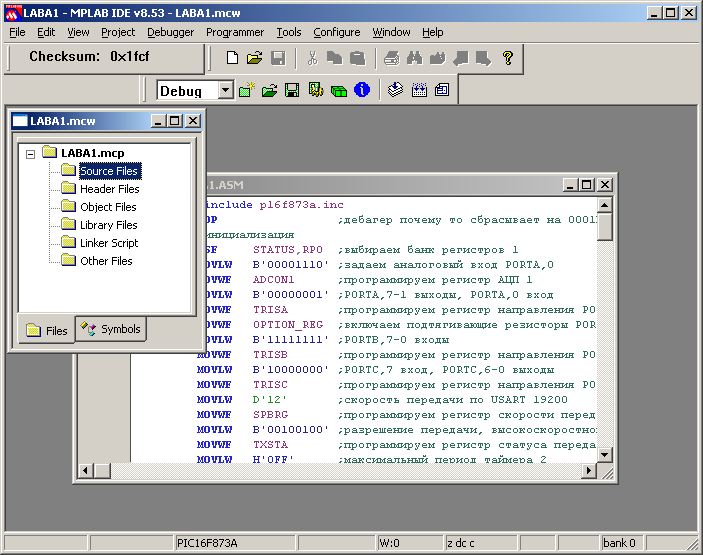
Task: Open the Window menu
Action: 391,32
